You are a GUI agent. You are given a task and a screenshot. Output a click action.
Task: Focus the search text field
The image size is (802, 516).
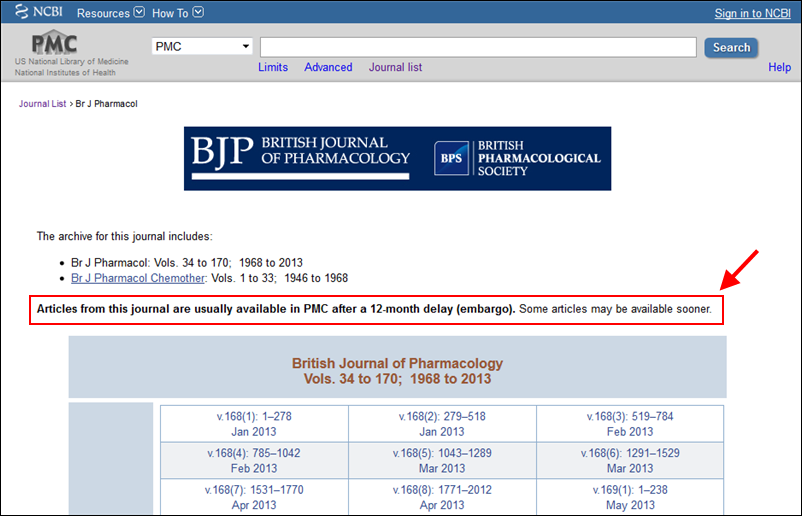[478, 47]
